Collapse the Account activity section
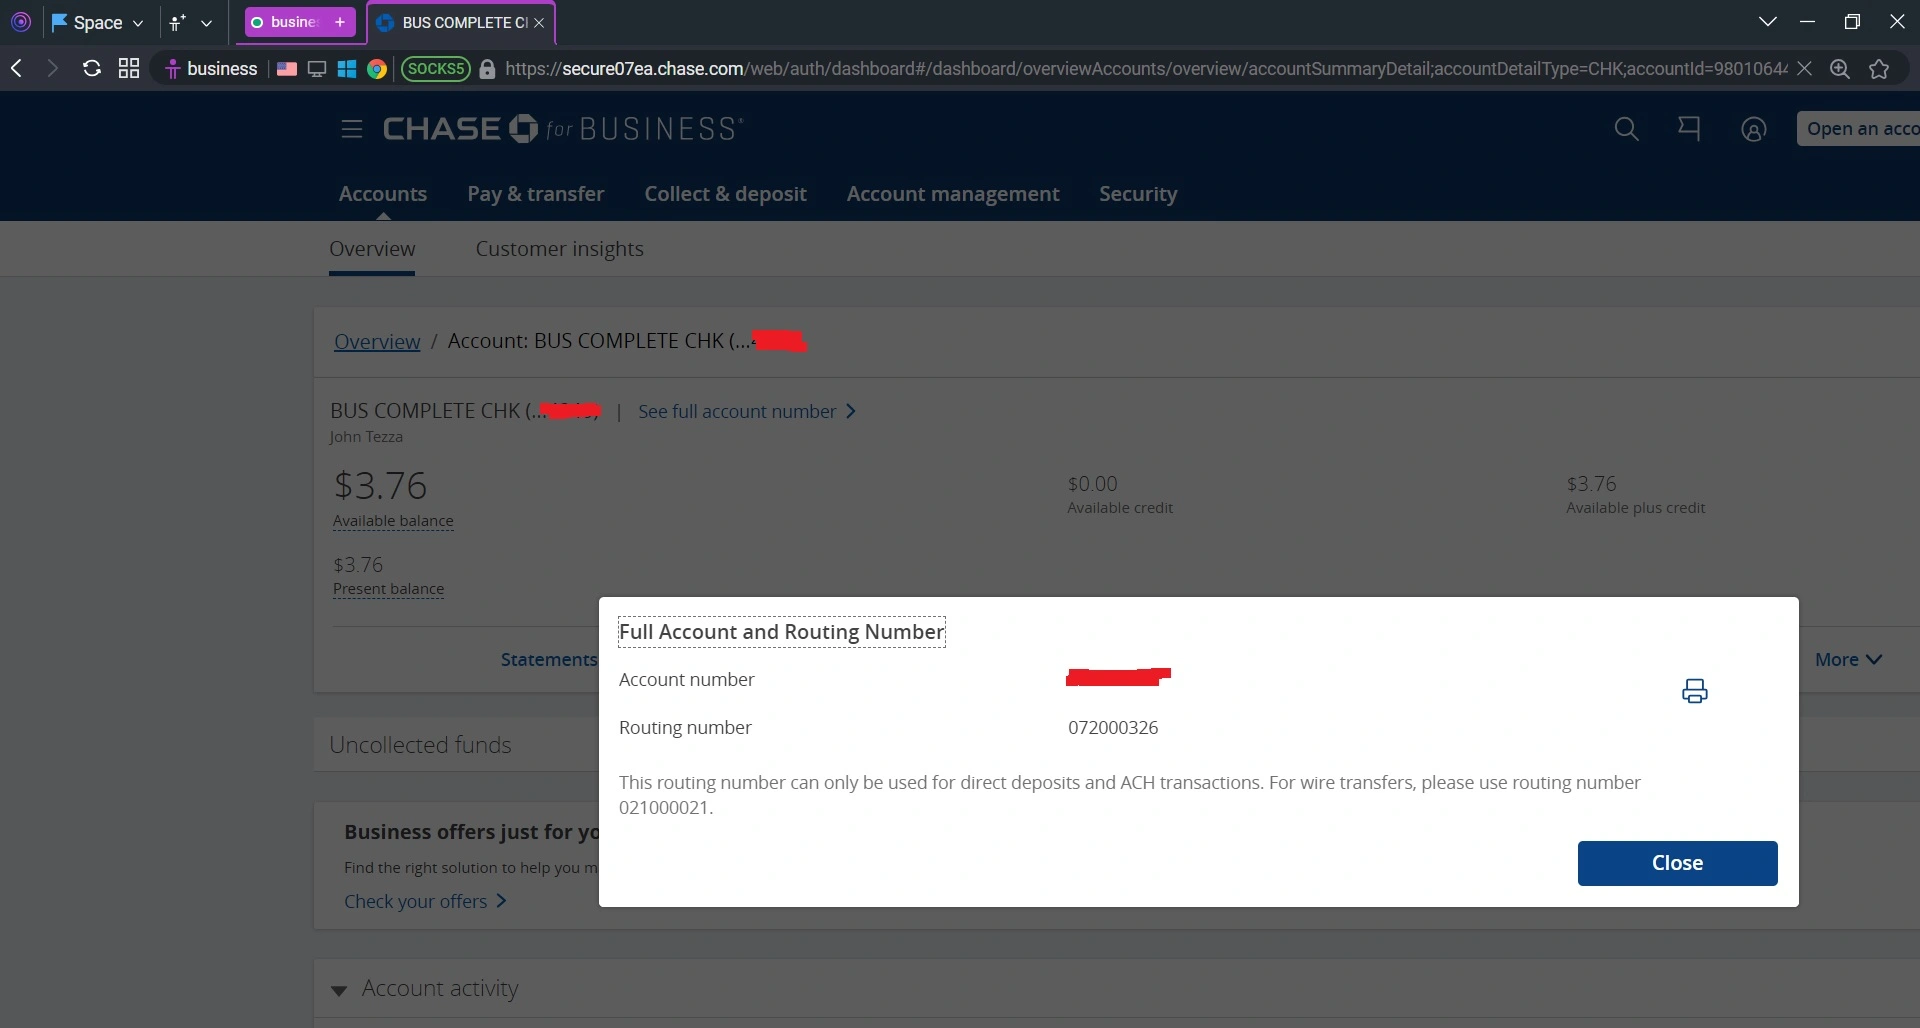Screen dimensions: 1920x1028 tap(339, 990)
